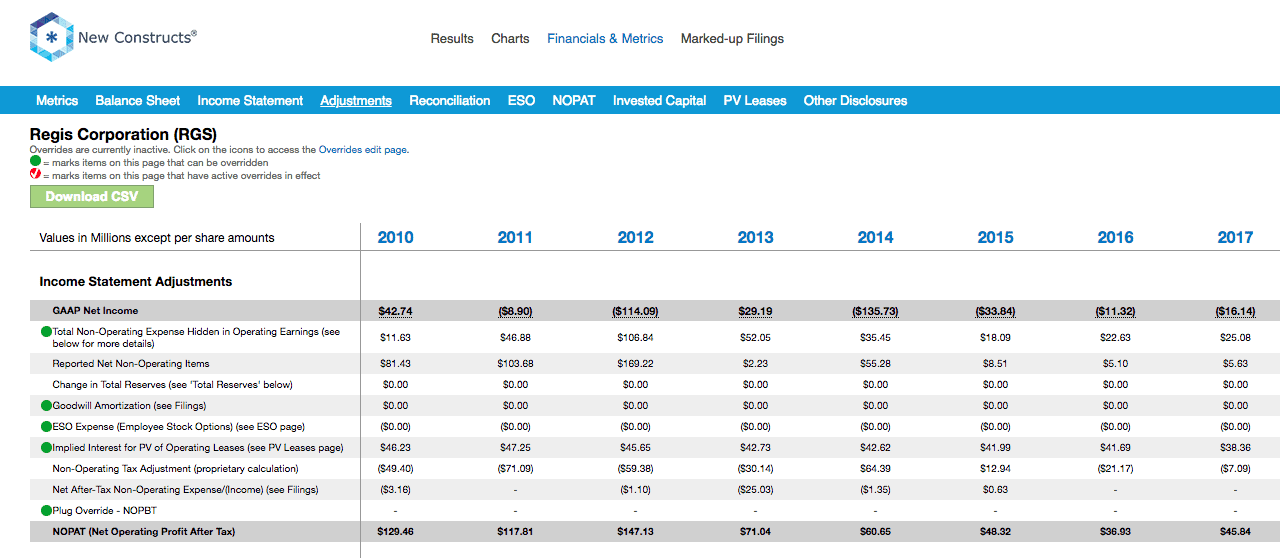Click the New Constructs brand name text
The image size is (1280, 558).
point(135,37)
